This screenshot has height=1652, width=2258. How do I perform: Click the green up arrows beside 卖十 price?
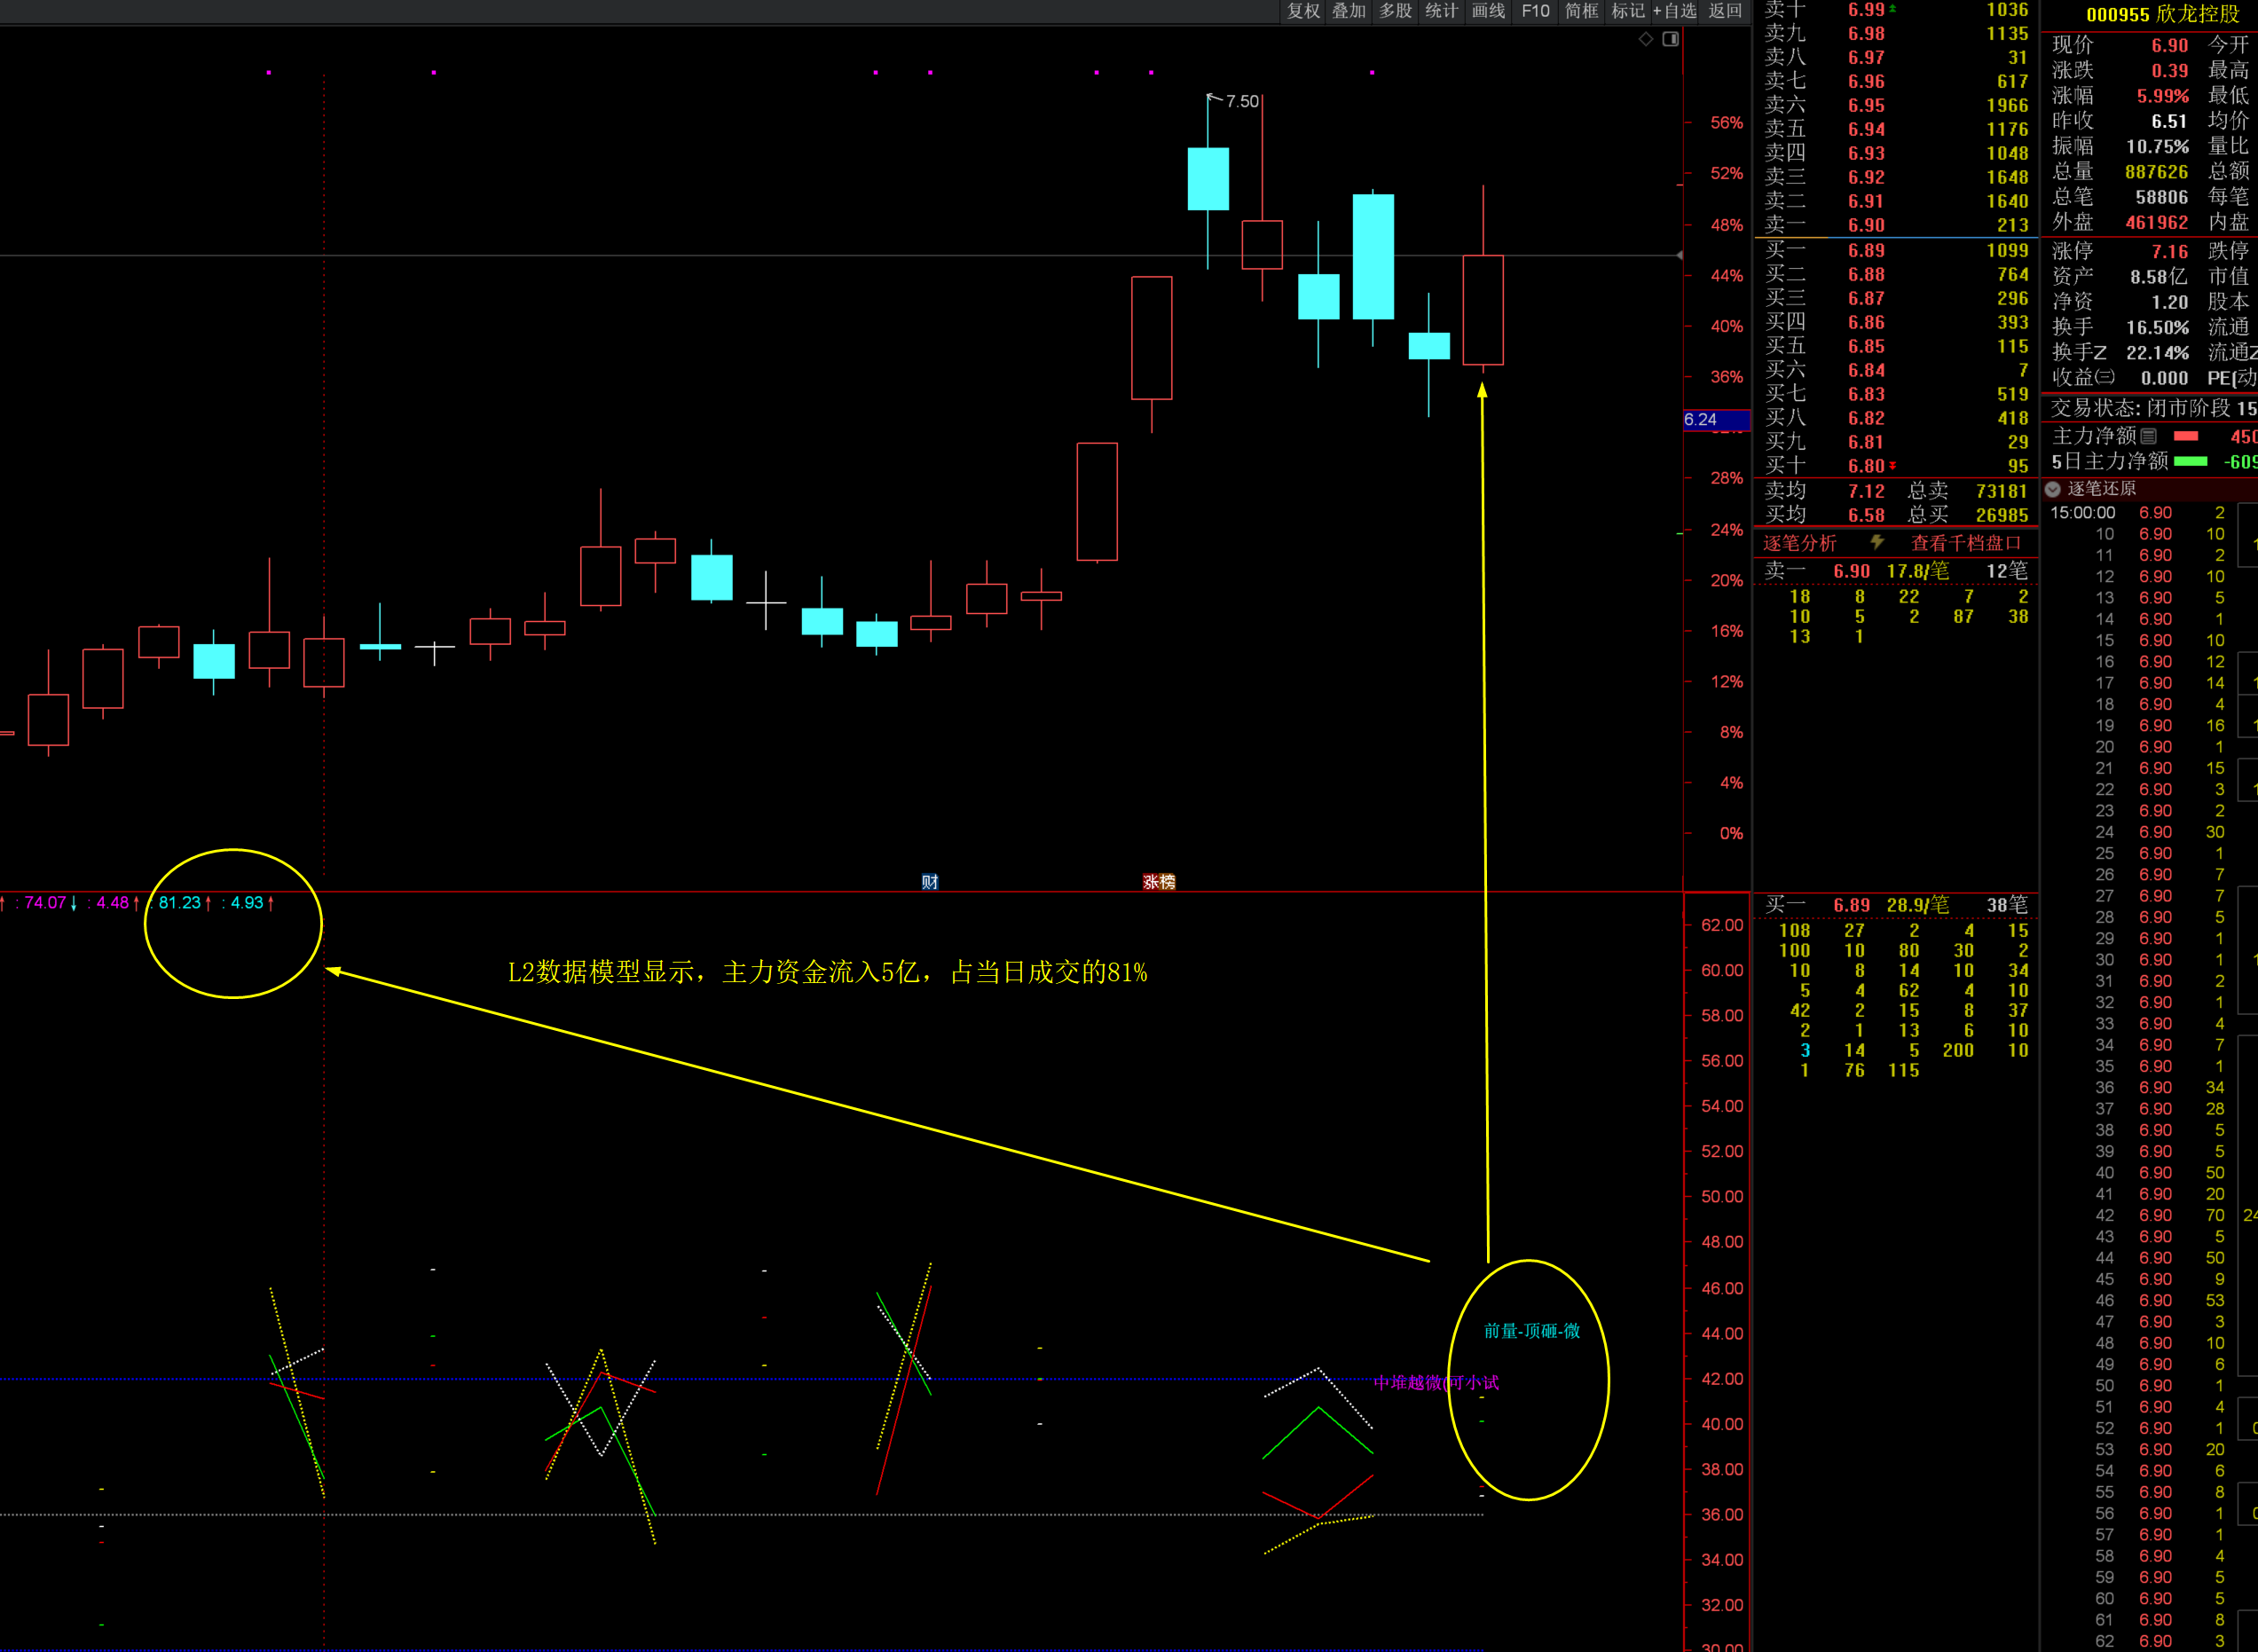tap(1892, 9)
